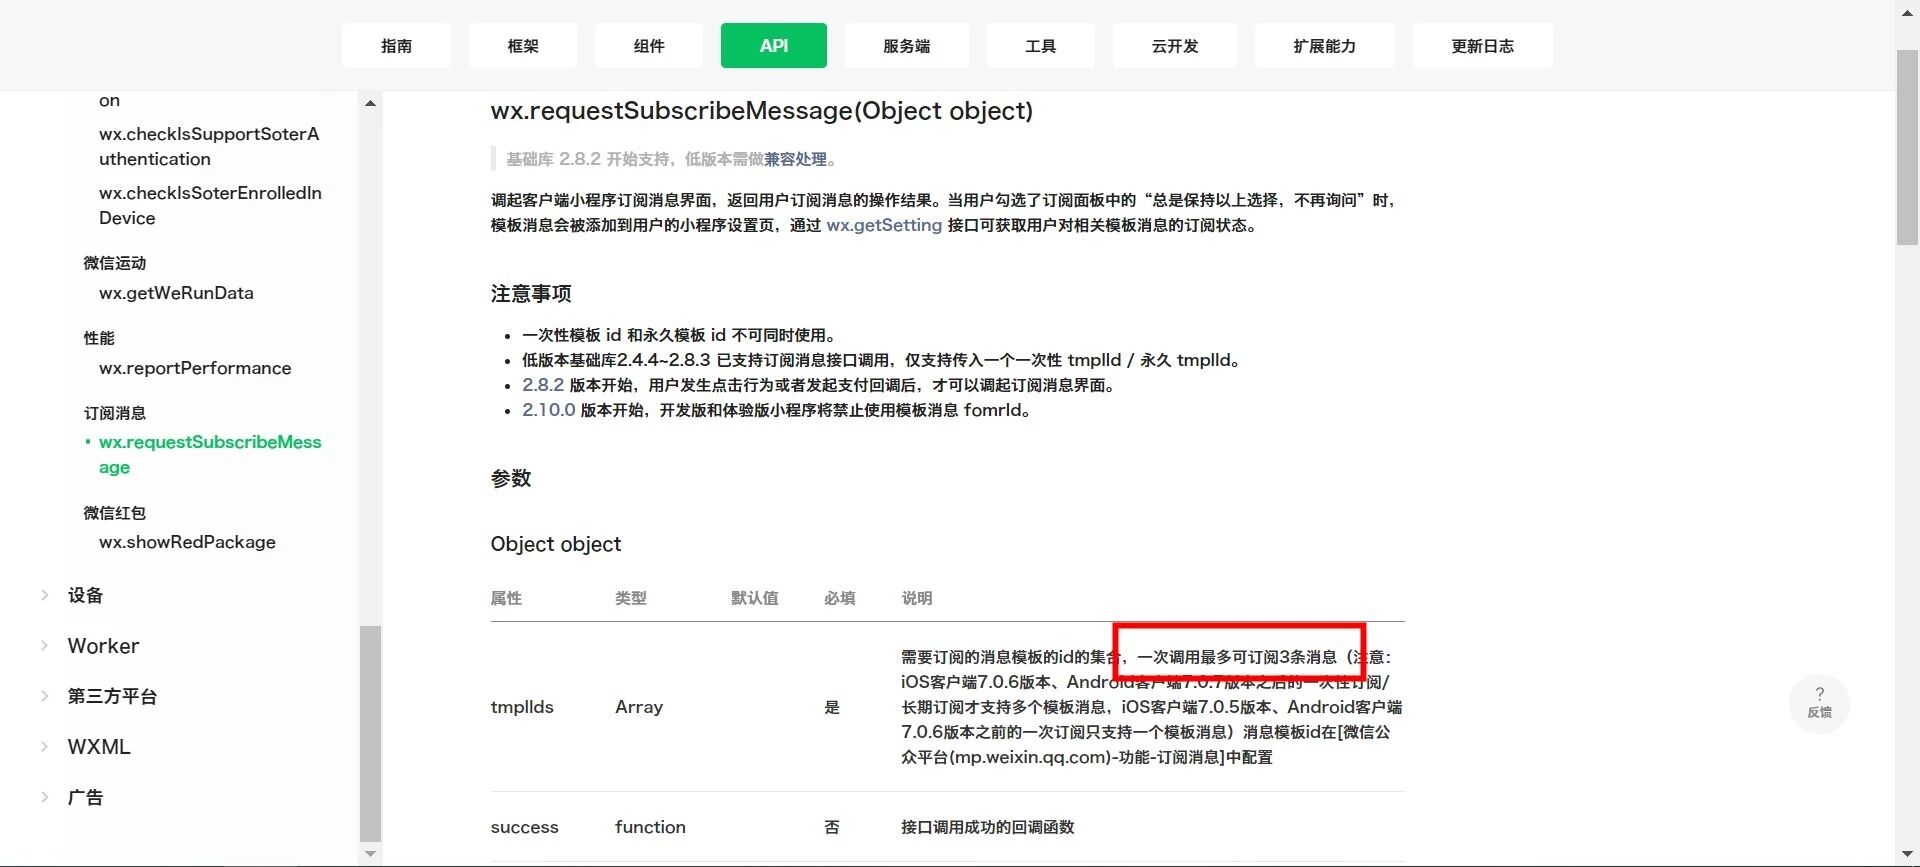
Task: Select wx.requestSubscribeMessage in sidebar
Action: coord(210,454)
